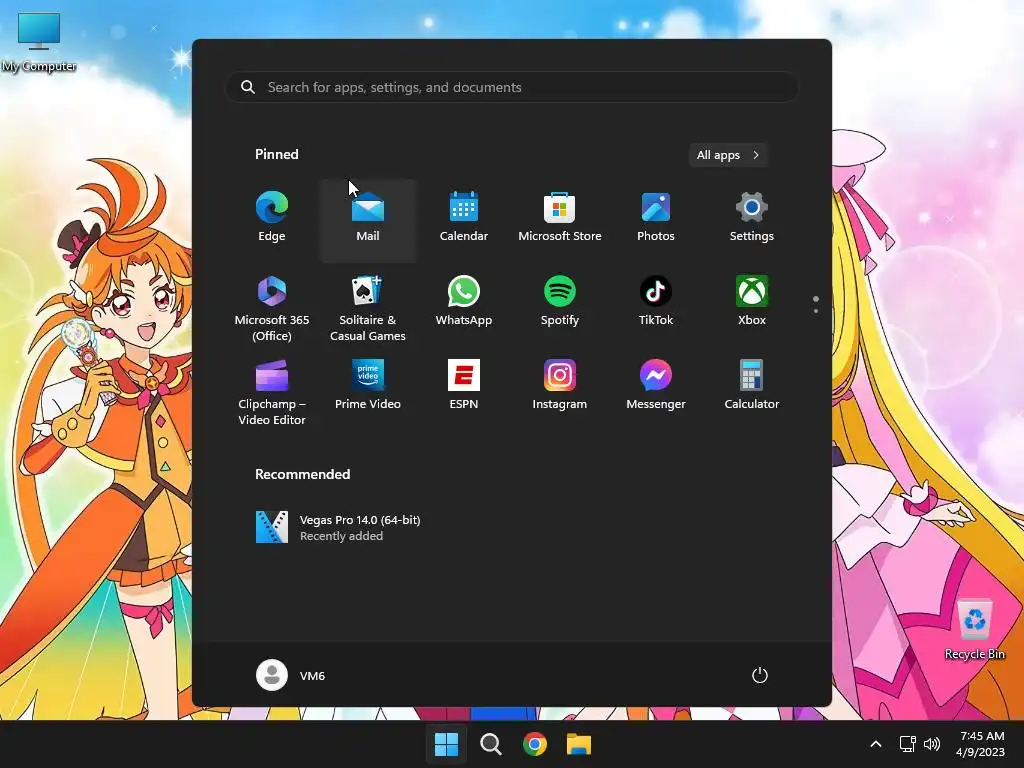Image resolution: width=1024 pixels, height=768 pixels.
Task: Launch Instagram from pinned apps
Action: click(560, 385)
